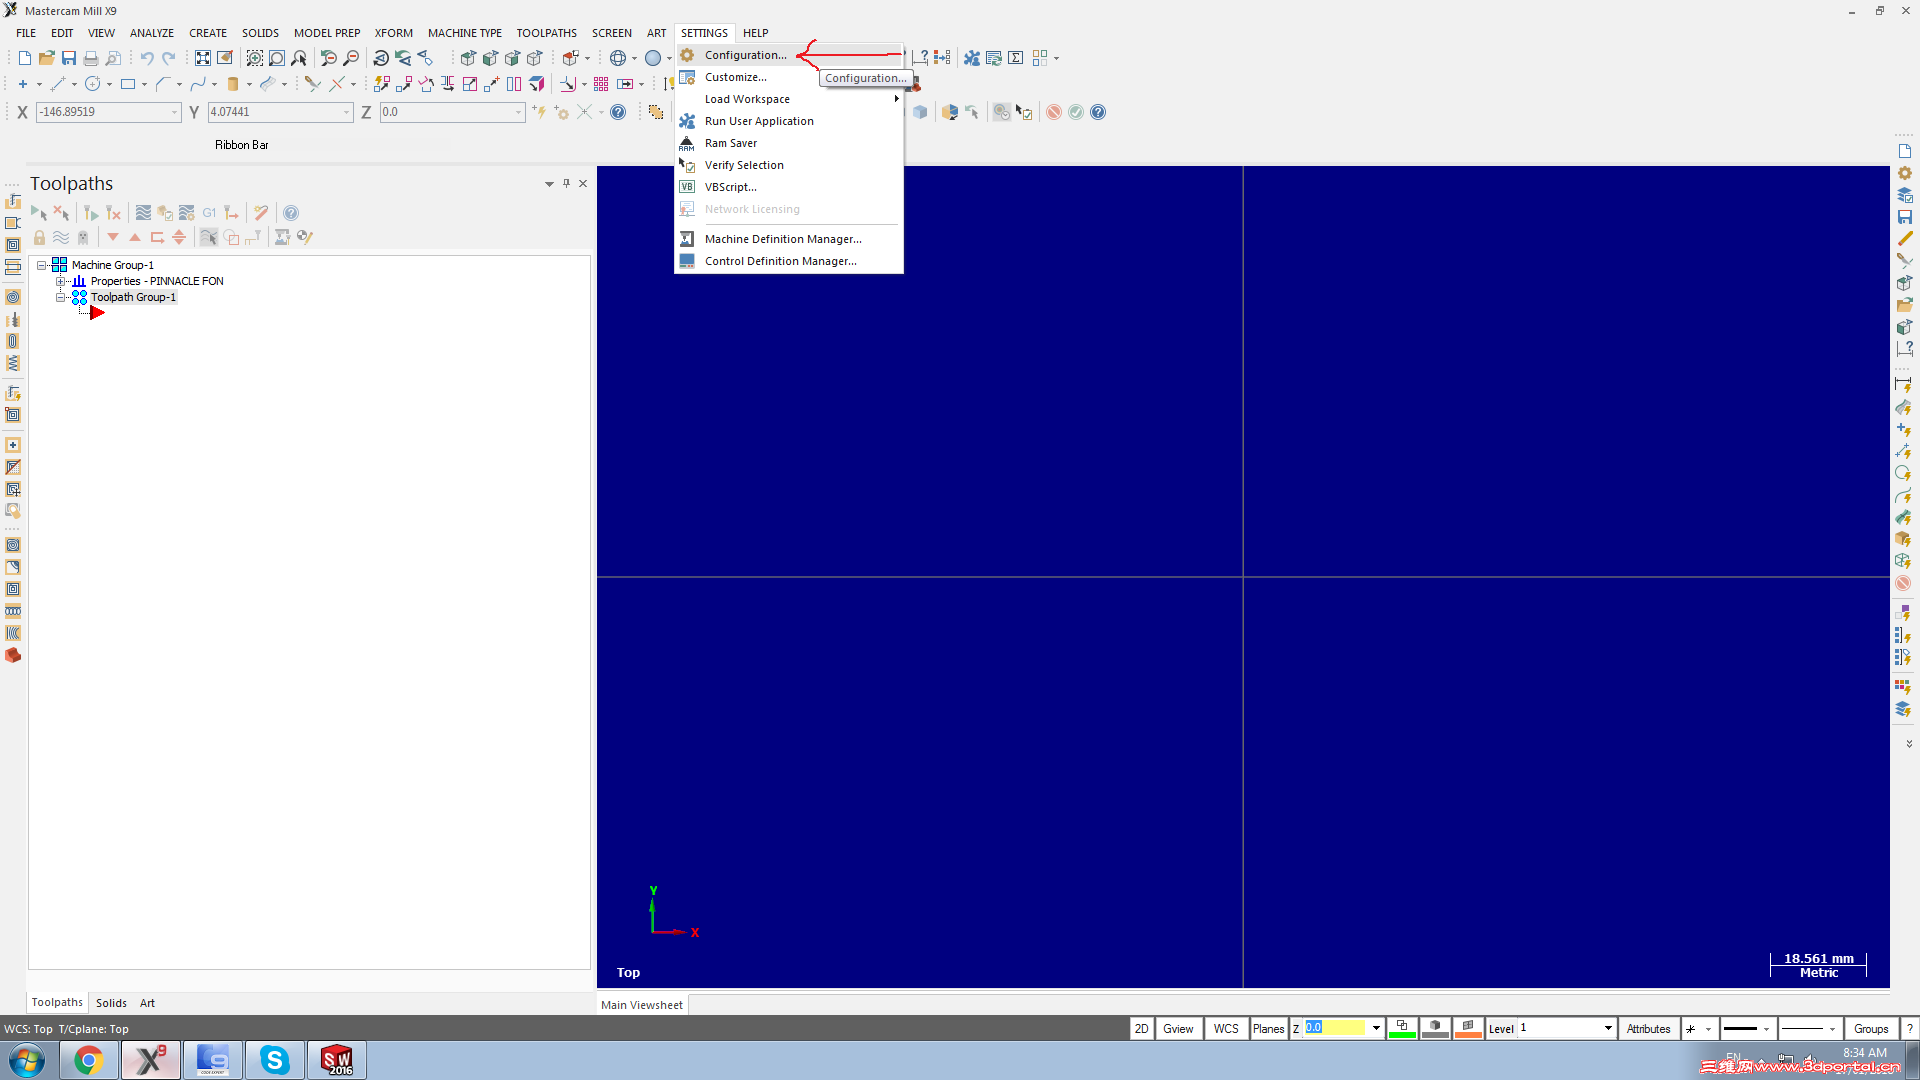
Task: Click the Unzoom previous magnifier icon
Action: pyautogui.click(x=329, y=58)
